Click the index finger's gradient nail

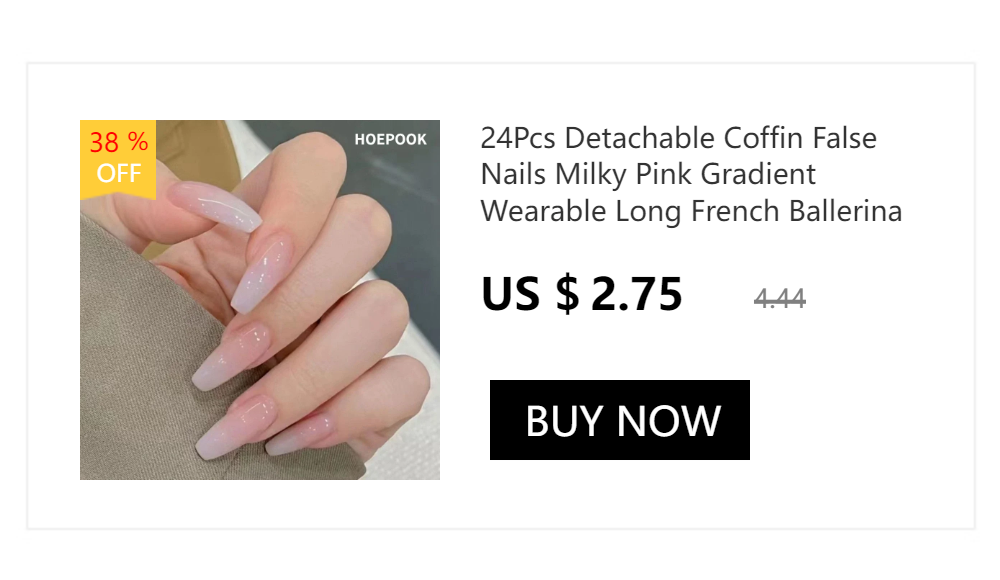point(261,272)
